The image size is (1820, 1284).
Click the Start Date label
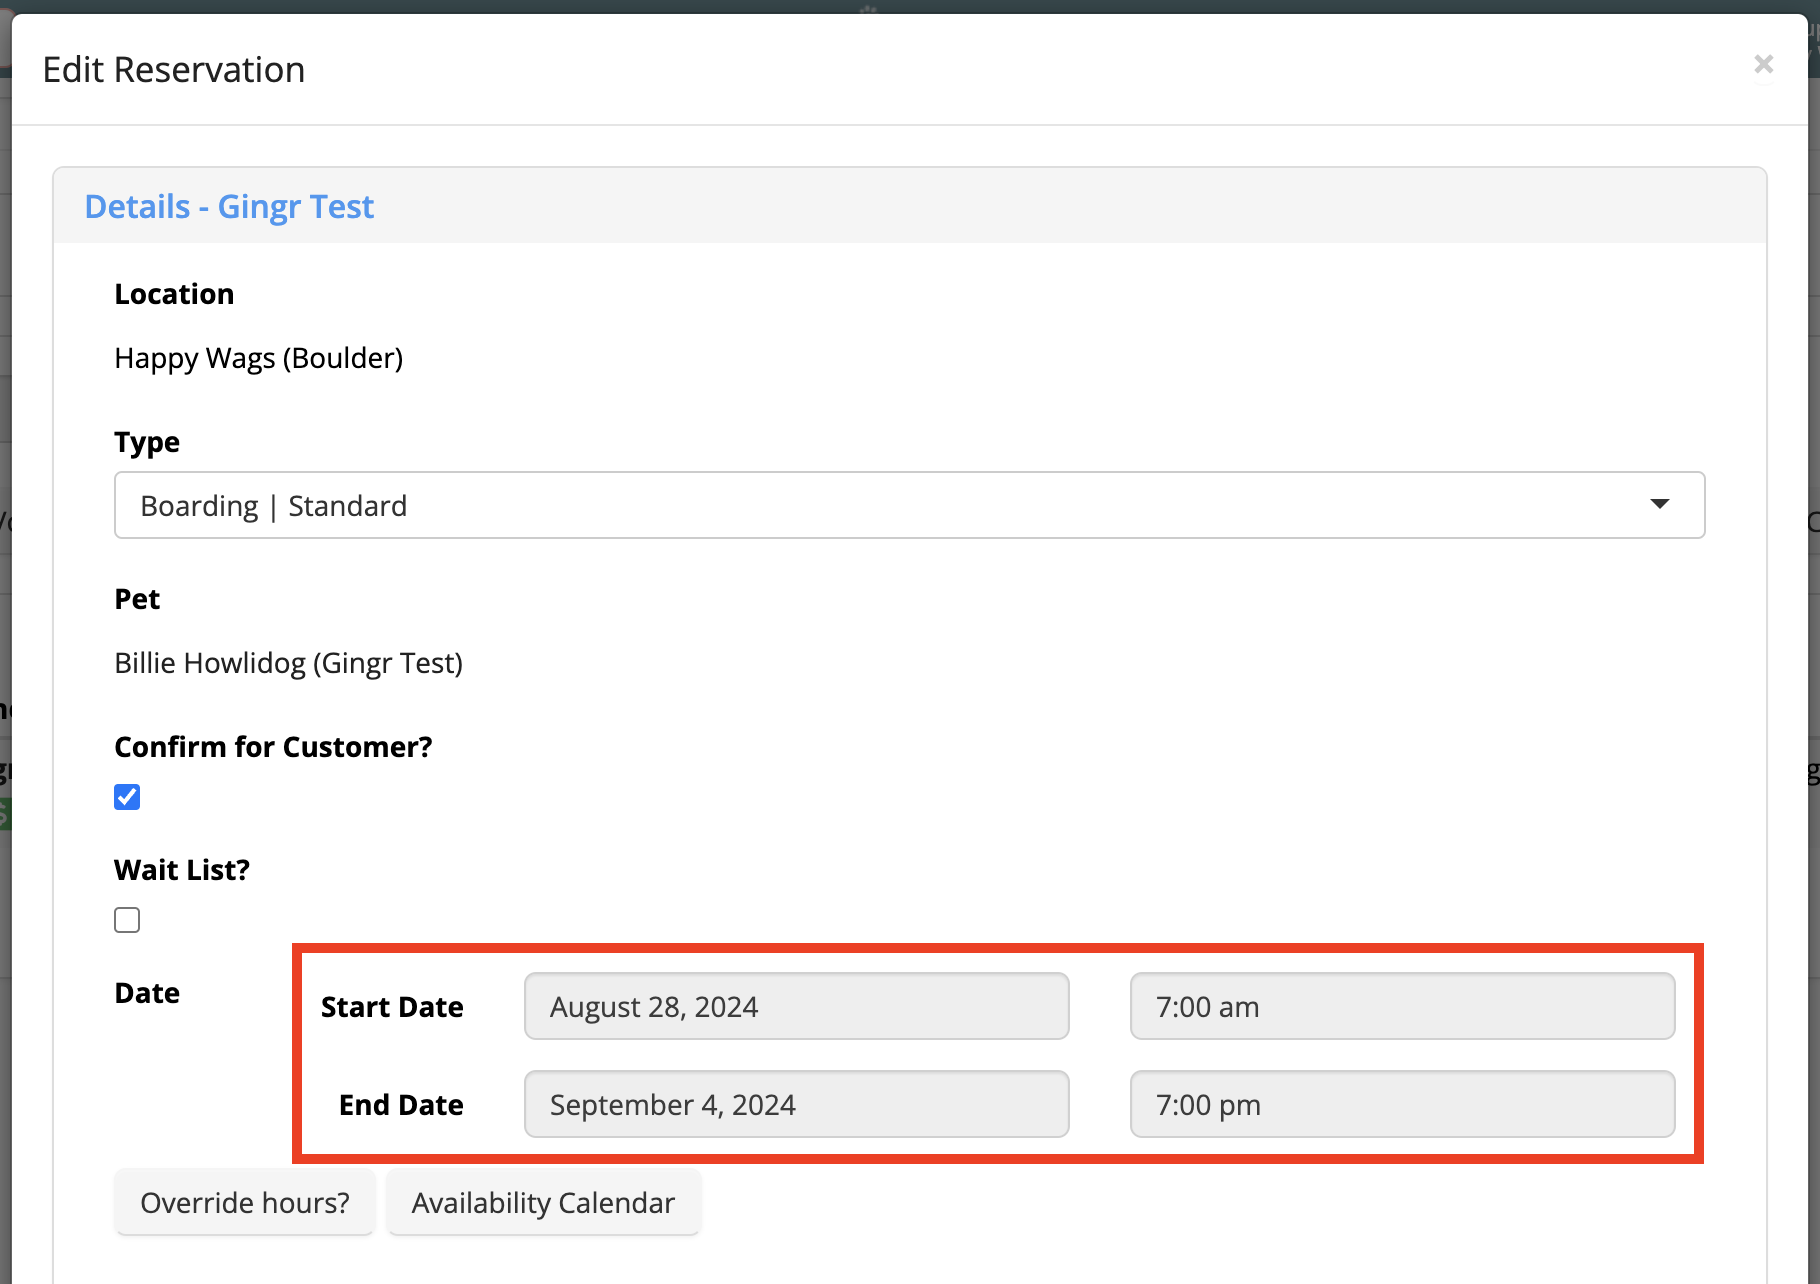(392, 1007)
